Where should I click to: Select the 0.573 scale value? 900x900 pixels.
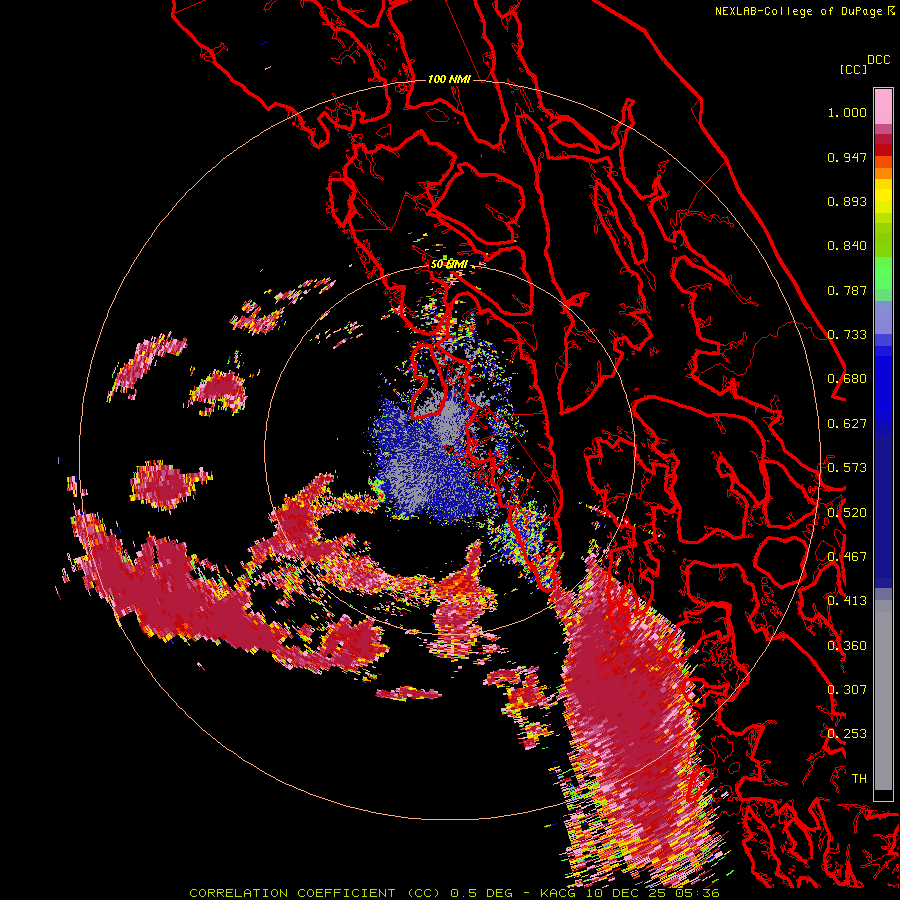click(847, 468)
